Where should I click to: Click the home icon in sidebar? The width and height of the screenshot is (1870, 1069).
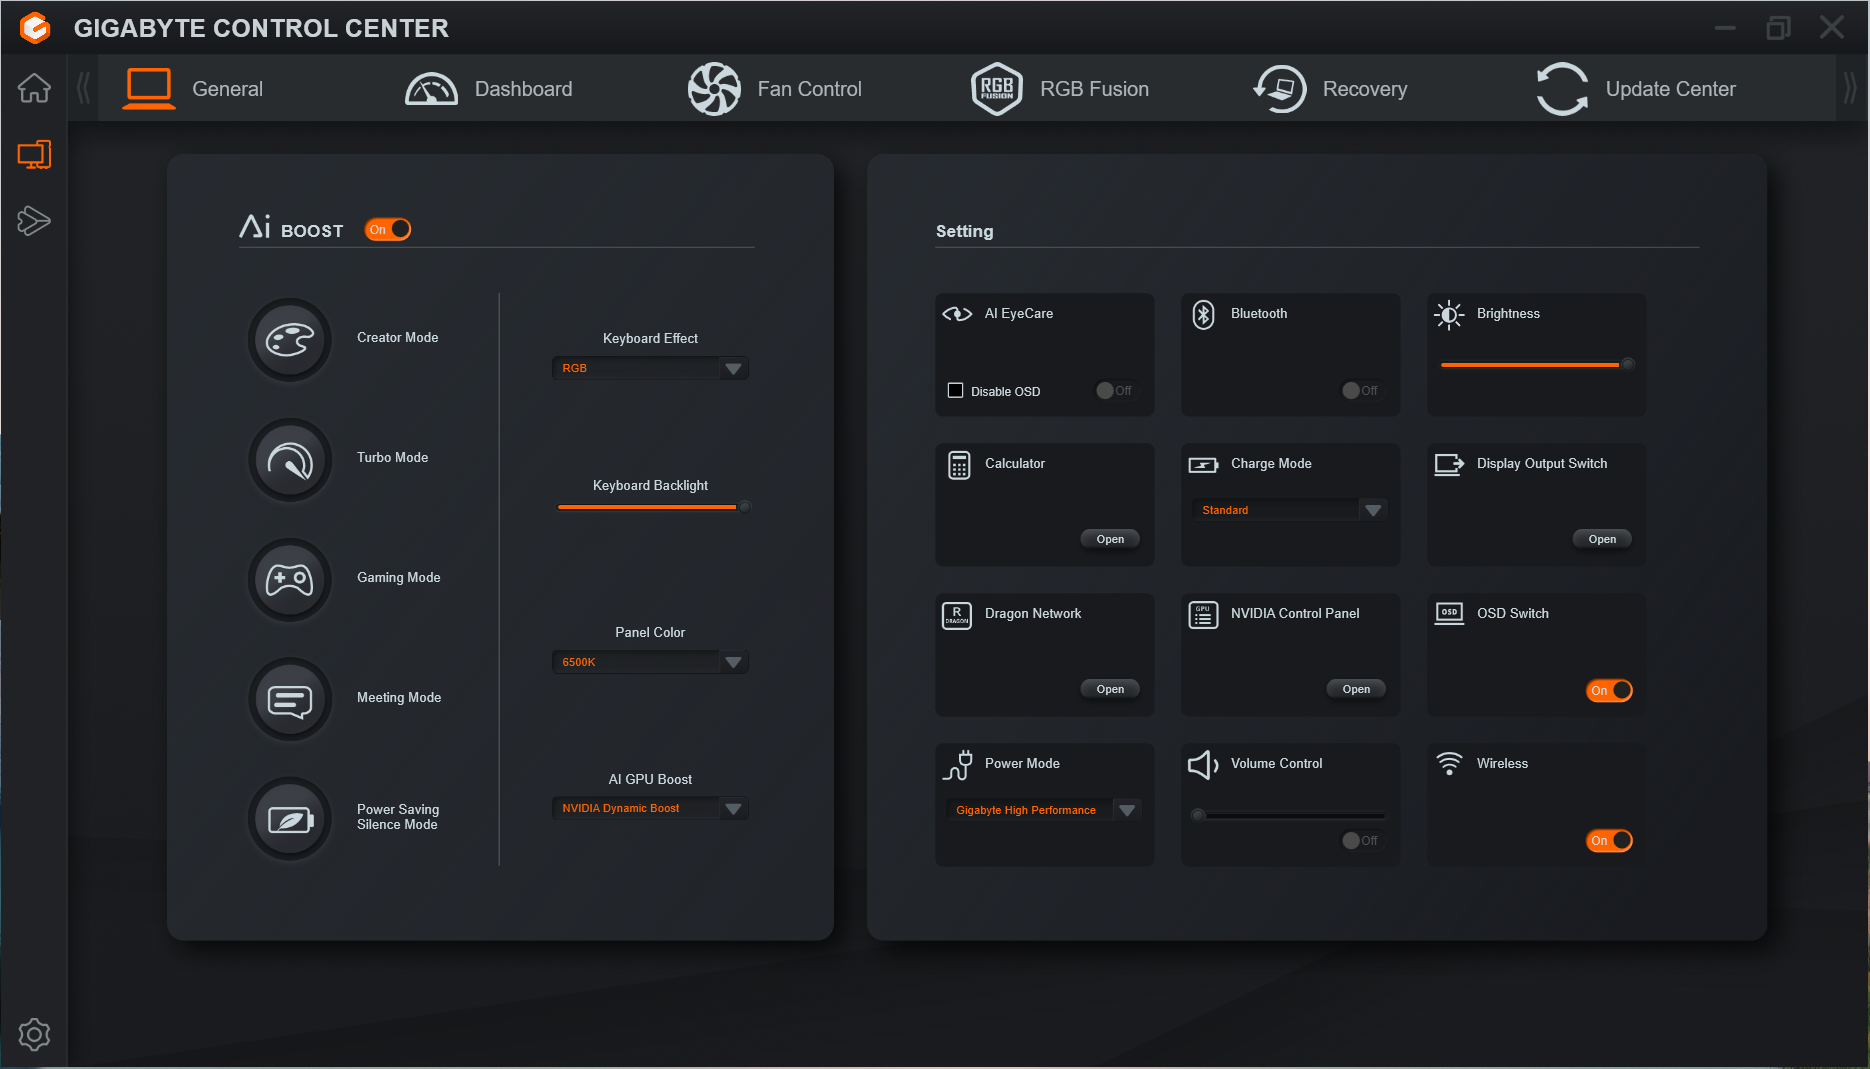(34, 88)
